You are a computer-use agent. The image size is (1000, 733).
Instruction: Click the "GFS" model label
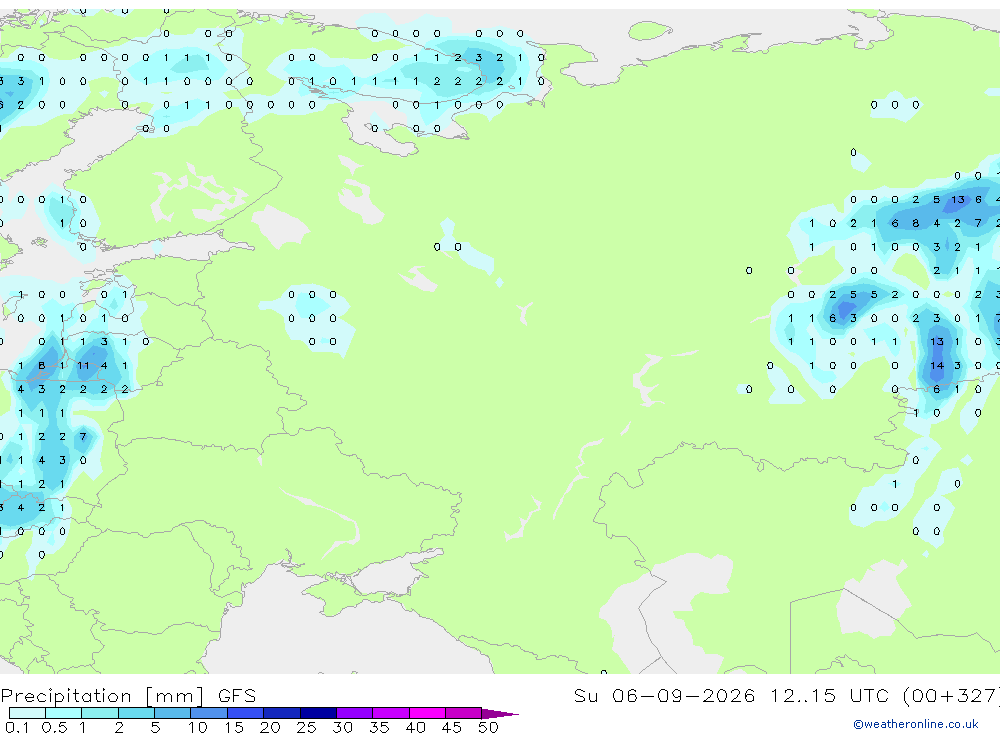(x=237, y=695)
